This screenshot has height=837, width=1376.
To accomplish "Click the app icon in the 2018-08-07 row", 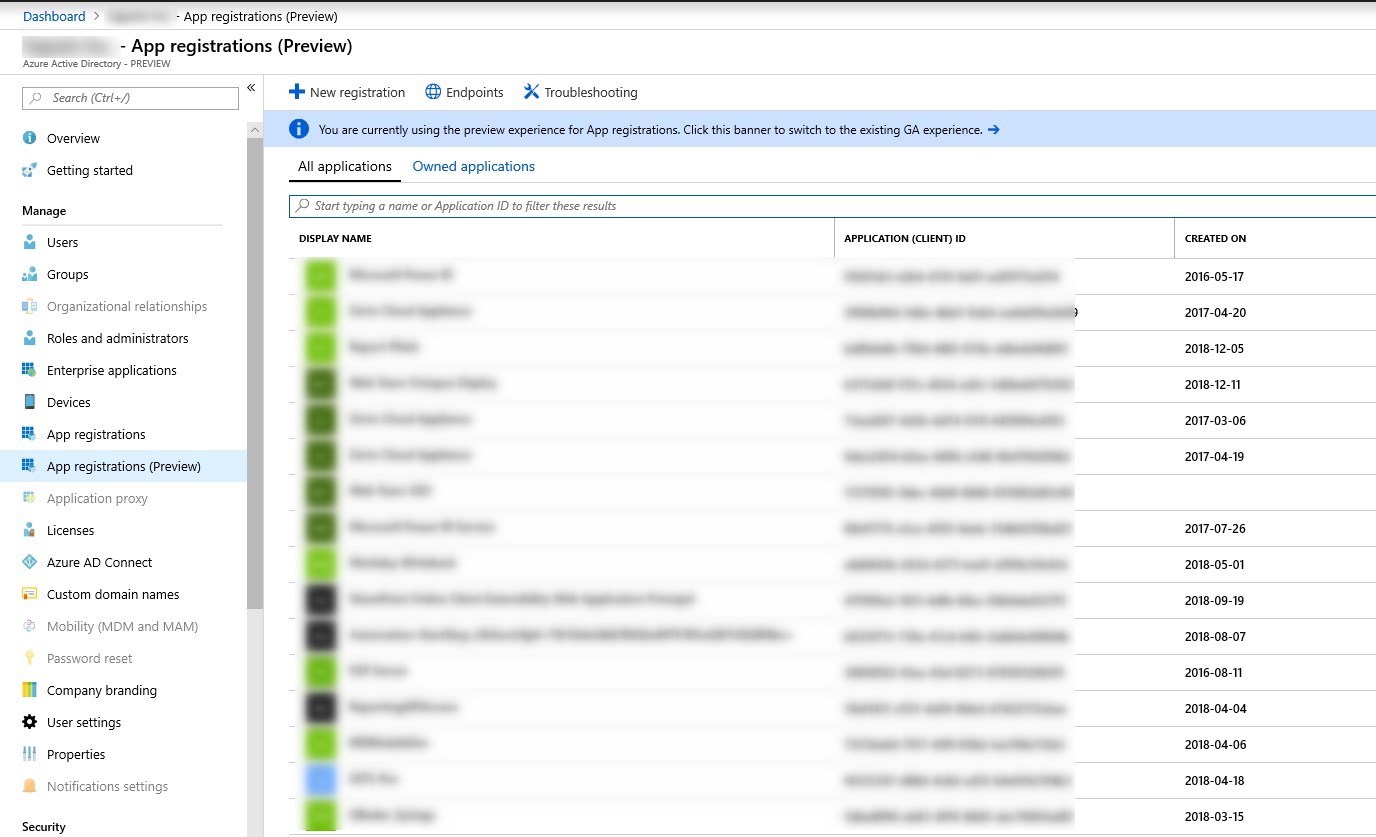I will (x=321, y=636).
